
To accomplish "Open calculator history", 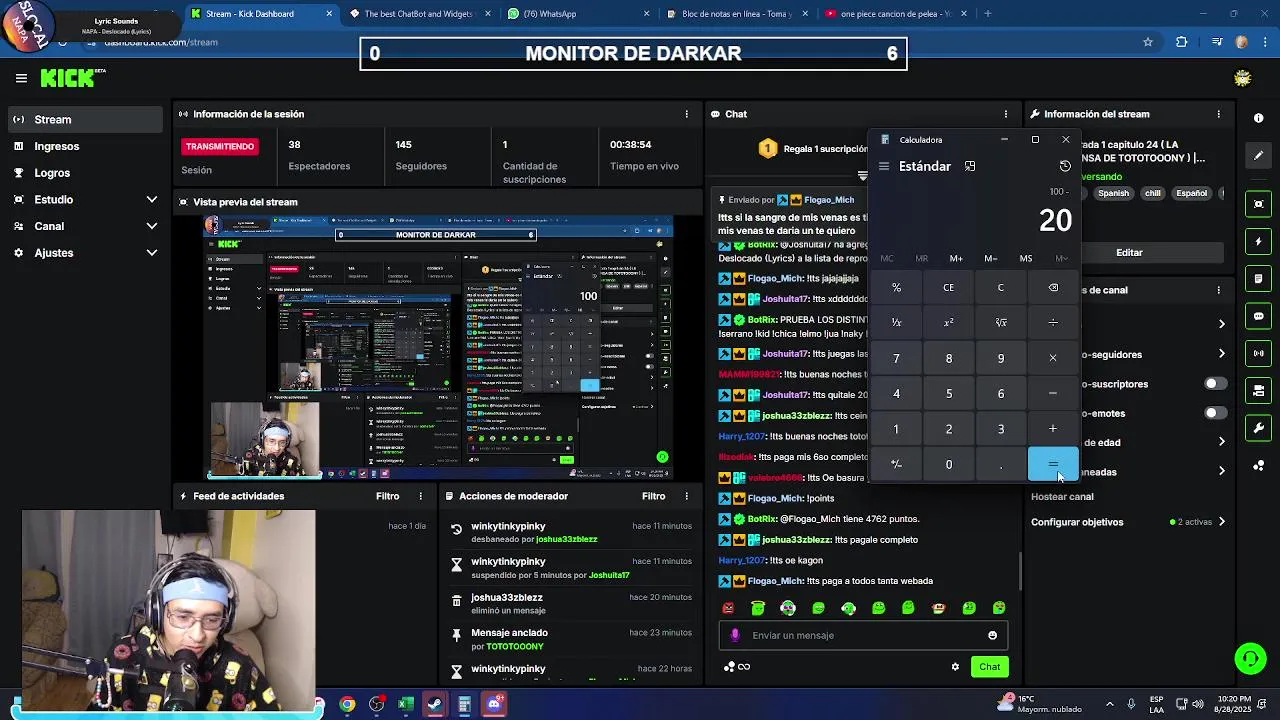I will [1065, 166].
